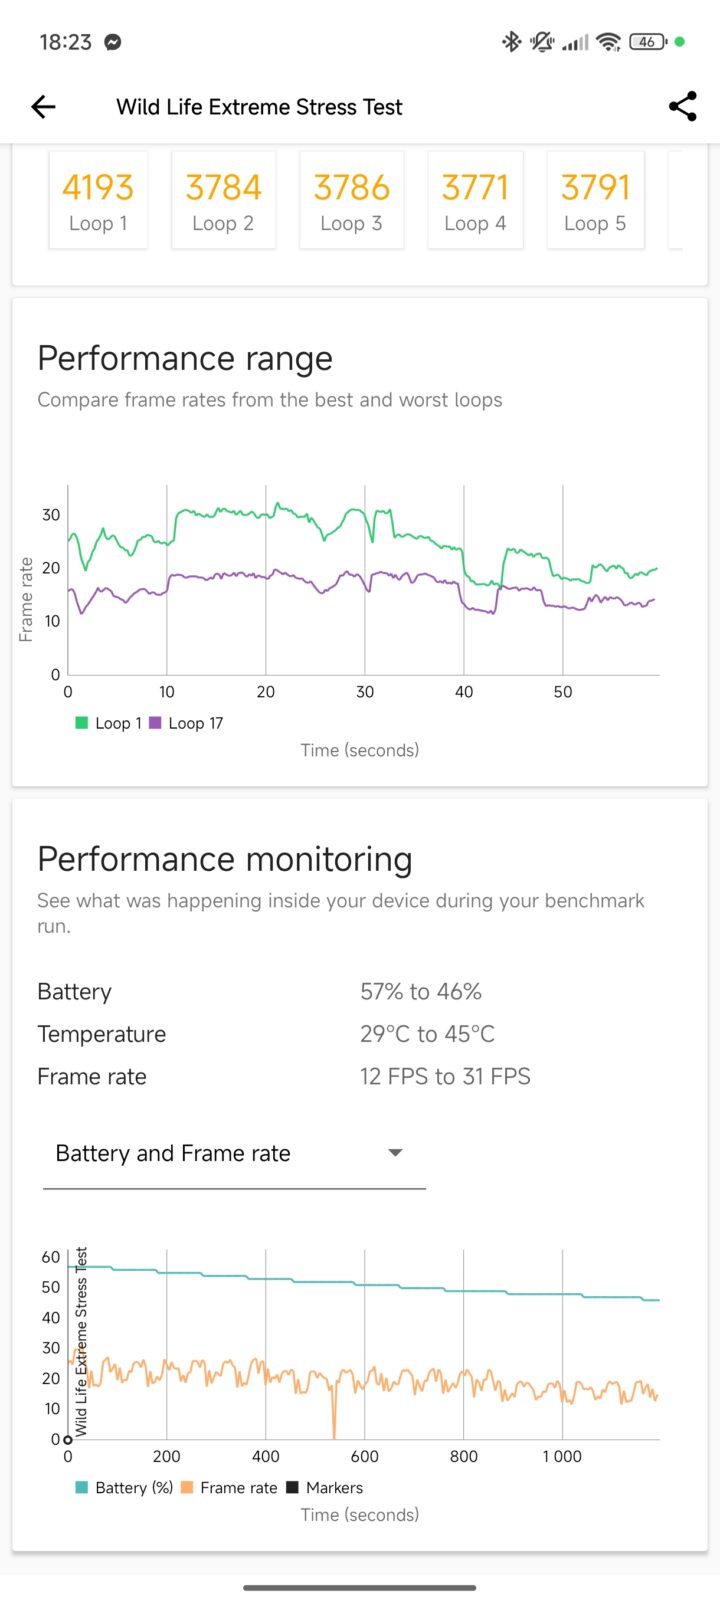Toggle the purple Loop 17 legend
This screenshot has height=1600, width=720.
[186, 723]
